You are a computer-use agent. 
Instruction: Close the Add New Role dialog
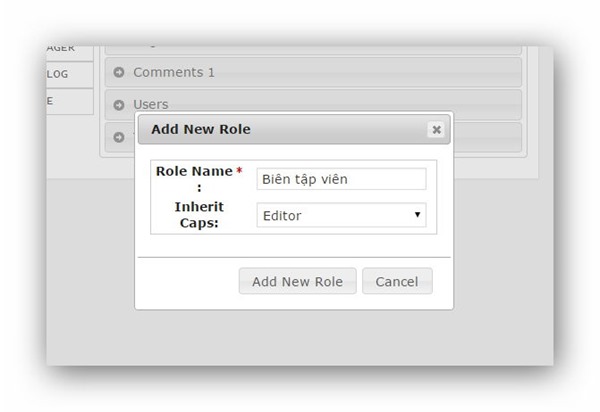pos(436,129)
